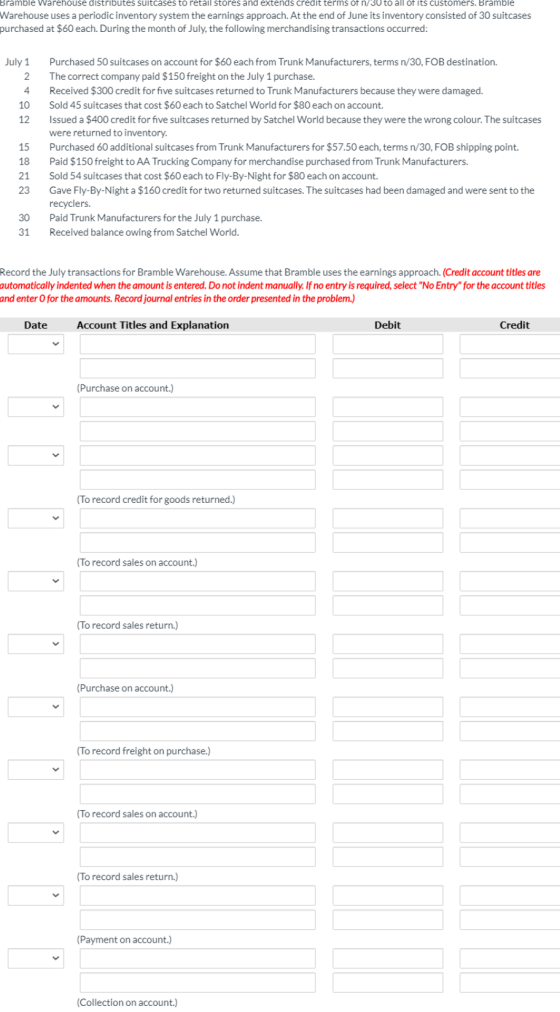Image resolution: width=560 pixels, height=1012 pixels.
Task: Click second-line debit field of credit for goods returned entry
Action: [388, 480]
